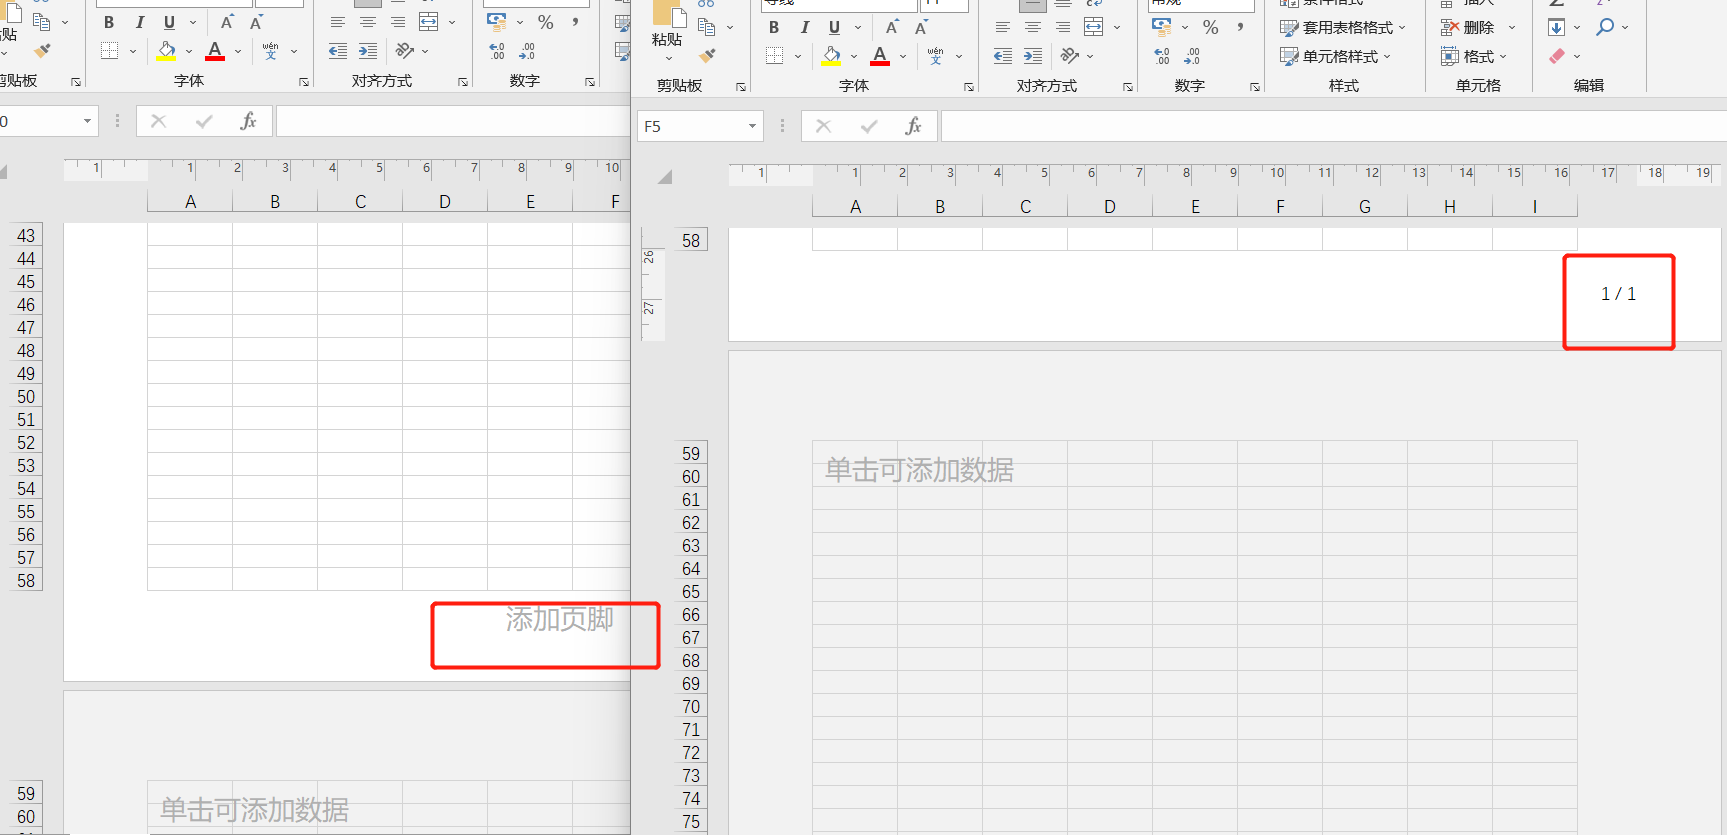Image resolution: width=1727 pixels, height=835 pixels.
Task: Open 字体 font dialog launcher in right window
Action: click(x=968, y=87)
